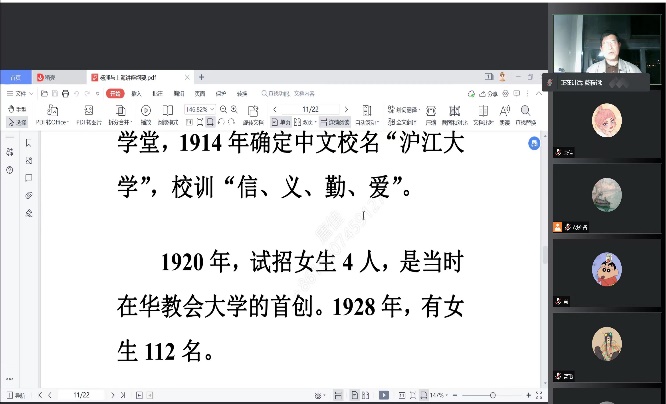Click first page arrow in status bar
The width and height of the screenshot is (666, 404).
click(x=40, y=395)
